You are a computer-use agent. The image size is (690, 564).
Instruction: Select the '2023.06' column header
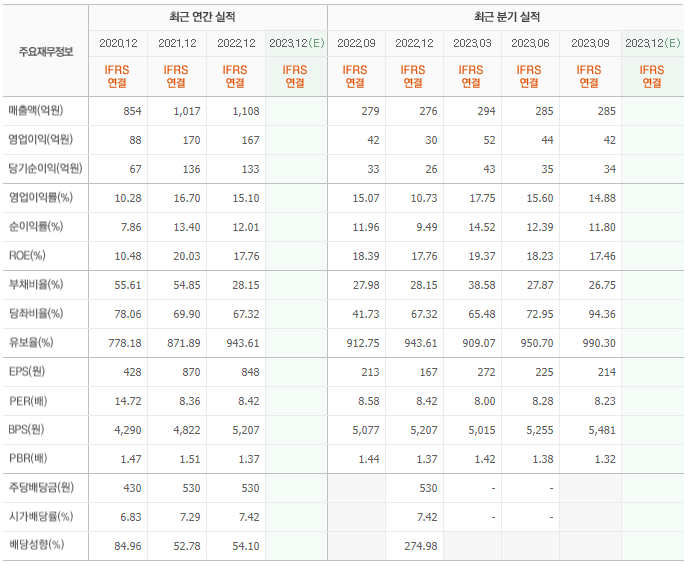tap(531, 43)
